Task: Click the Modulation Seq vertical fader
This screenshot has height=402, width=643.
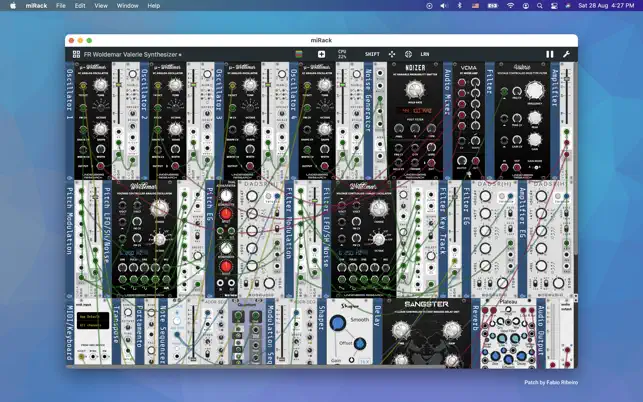Action: 282,333
